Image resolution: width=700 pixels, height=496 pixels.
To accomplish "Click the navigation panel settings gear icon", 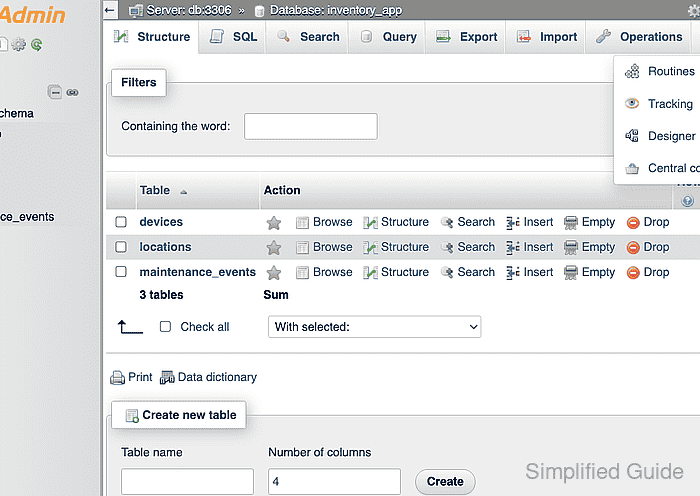I will 18,44.
